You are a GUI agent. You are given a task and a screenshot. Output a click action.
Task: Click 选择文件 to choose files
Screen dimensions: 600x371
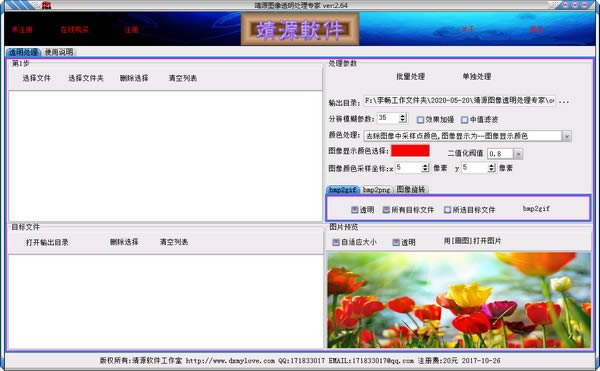pos(36,78)
